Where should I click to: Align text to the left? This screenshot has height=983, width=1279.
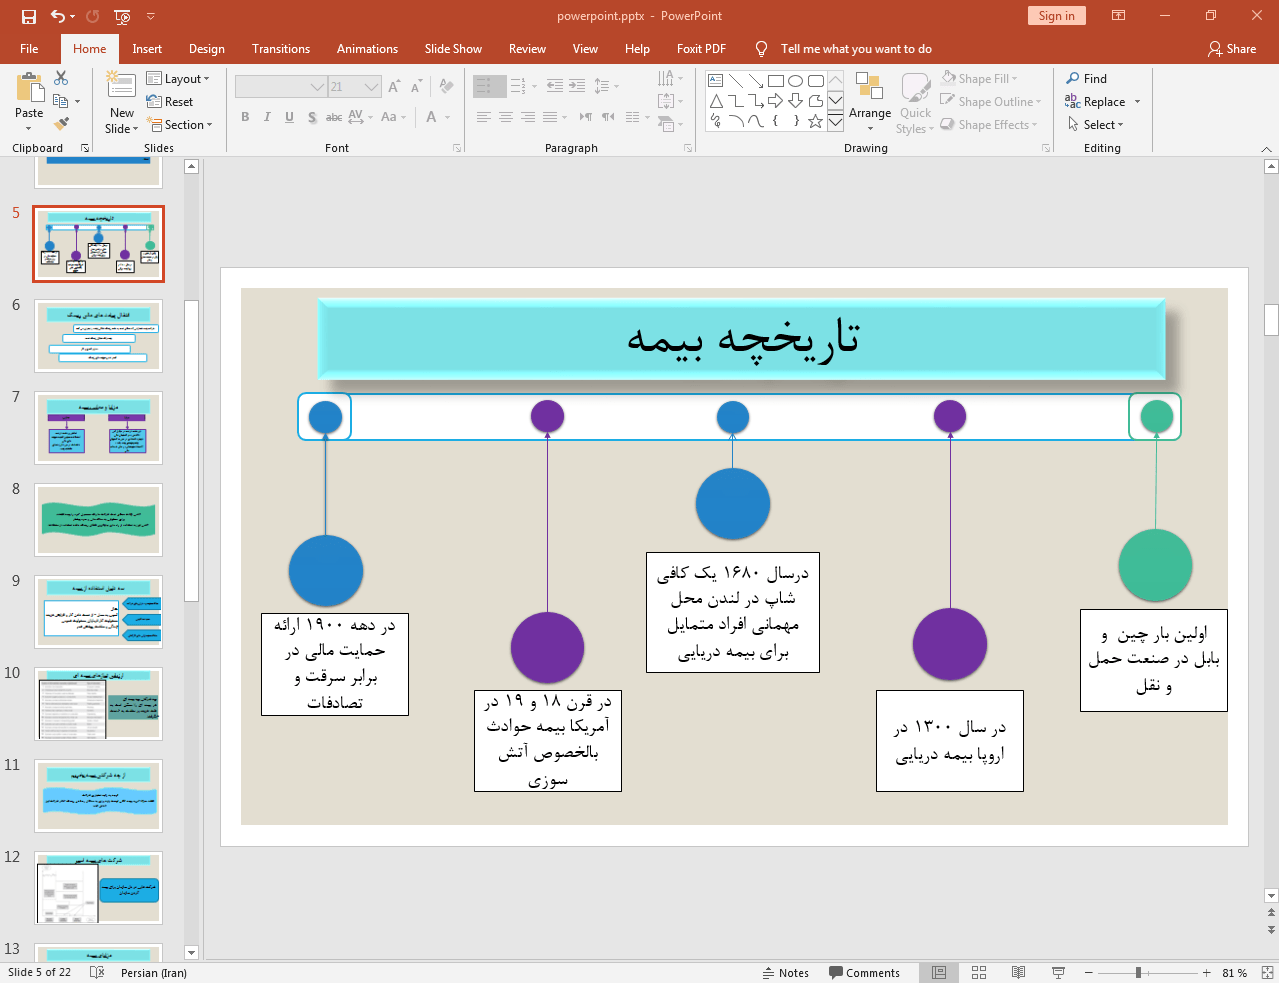click(x=484, y=117)
